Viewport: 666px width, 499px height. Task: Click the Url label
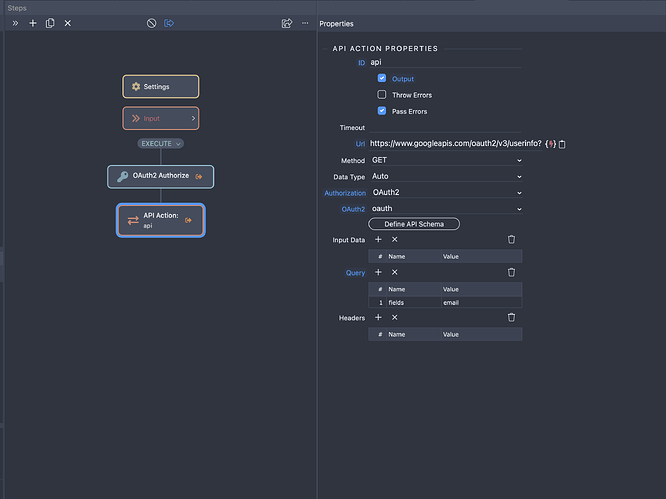pos(360,144)
